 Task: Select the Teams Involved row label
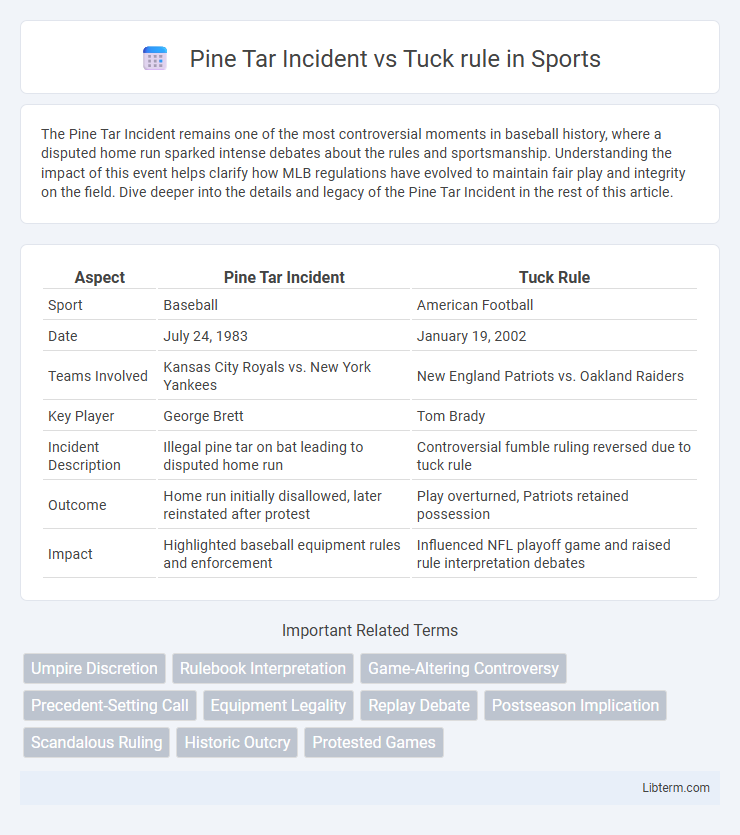pyautogui.click(x=100, y=375)
